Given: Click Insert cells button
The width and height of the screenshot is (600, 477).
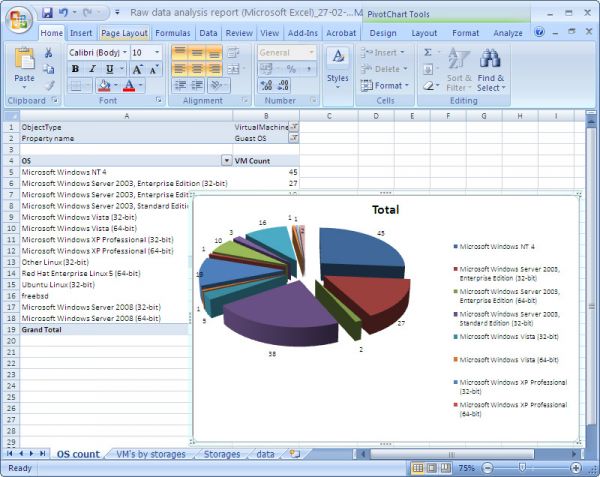Looking at the screenshot, I should tap(383, 52).
